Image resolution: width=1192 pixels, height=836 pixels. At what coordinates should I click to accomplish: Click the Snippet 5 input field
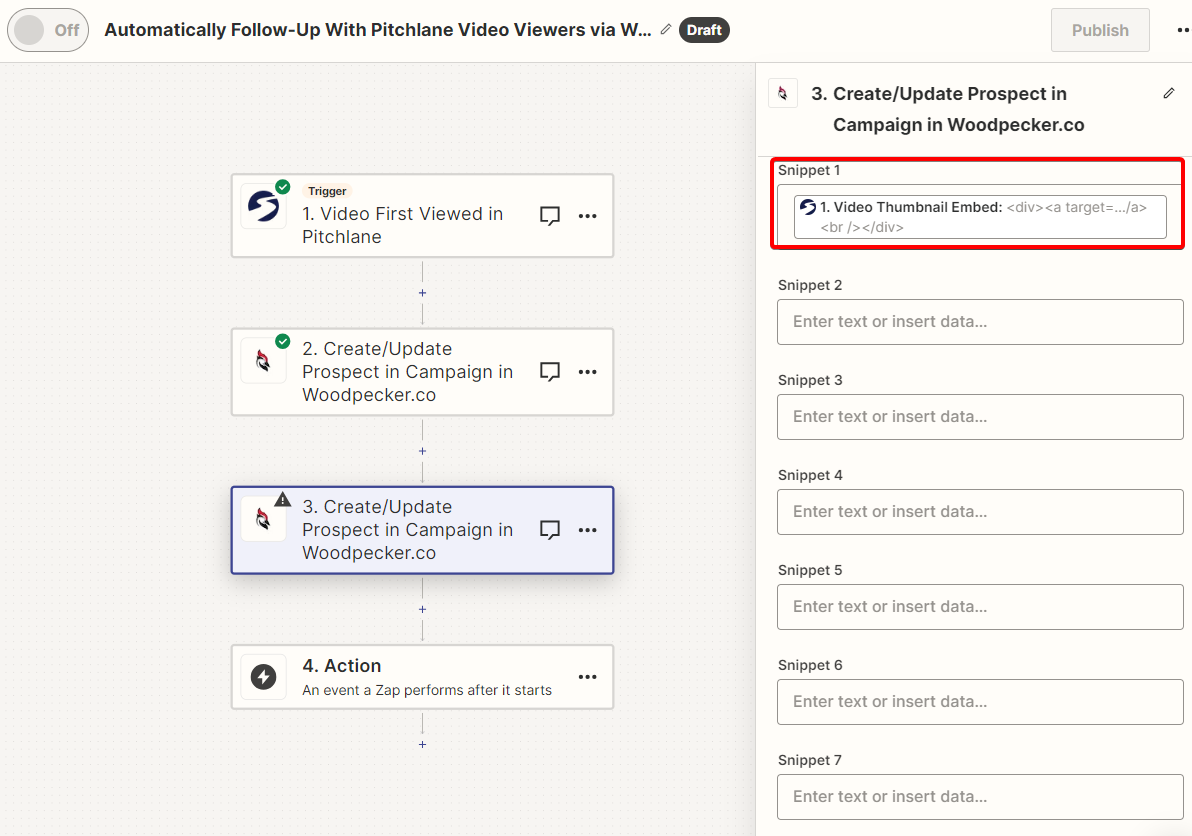[x=980, y=606]
